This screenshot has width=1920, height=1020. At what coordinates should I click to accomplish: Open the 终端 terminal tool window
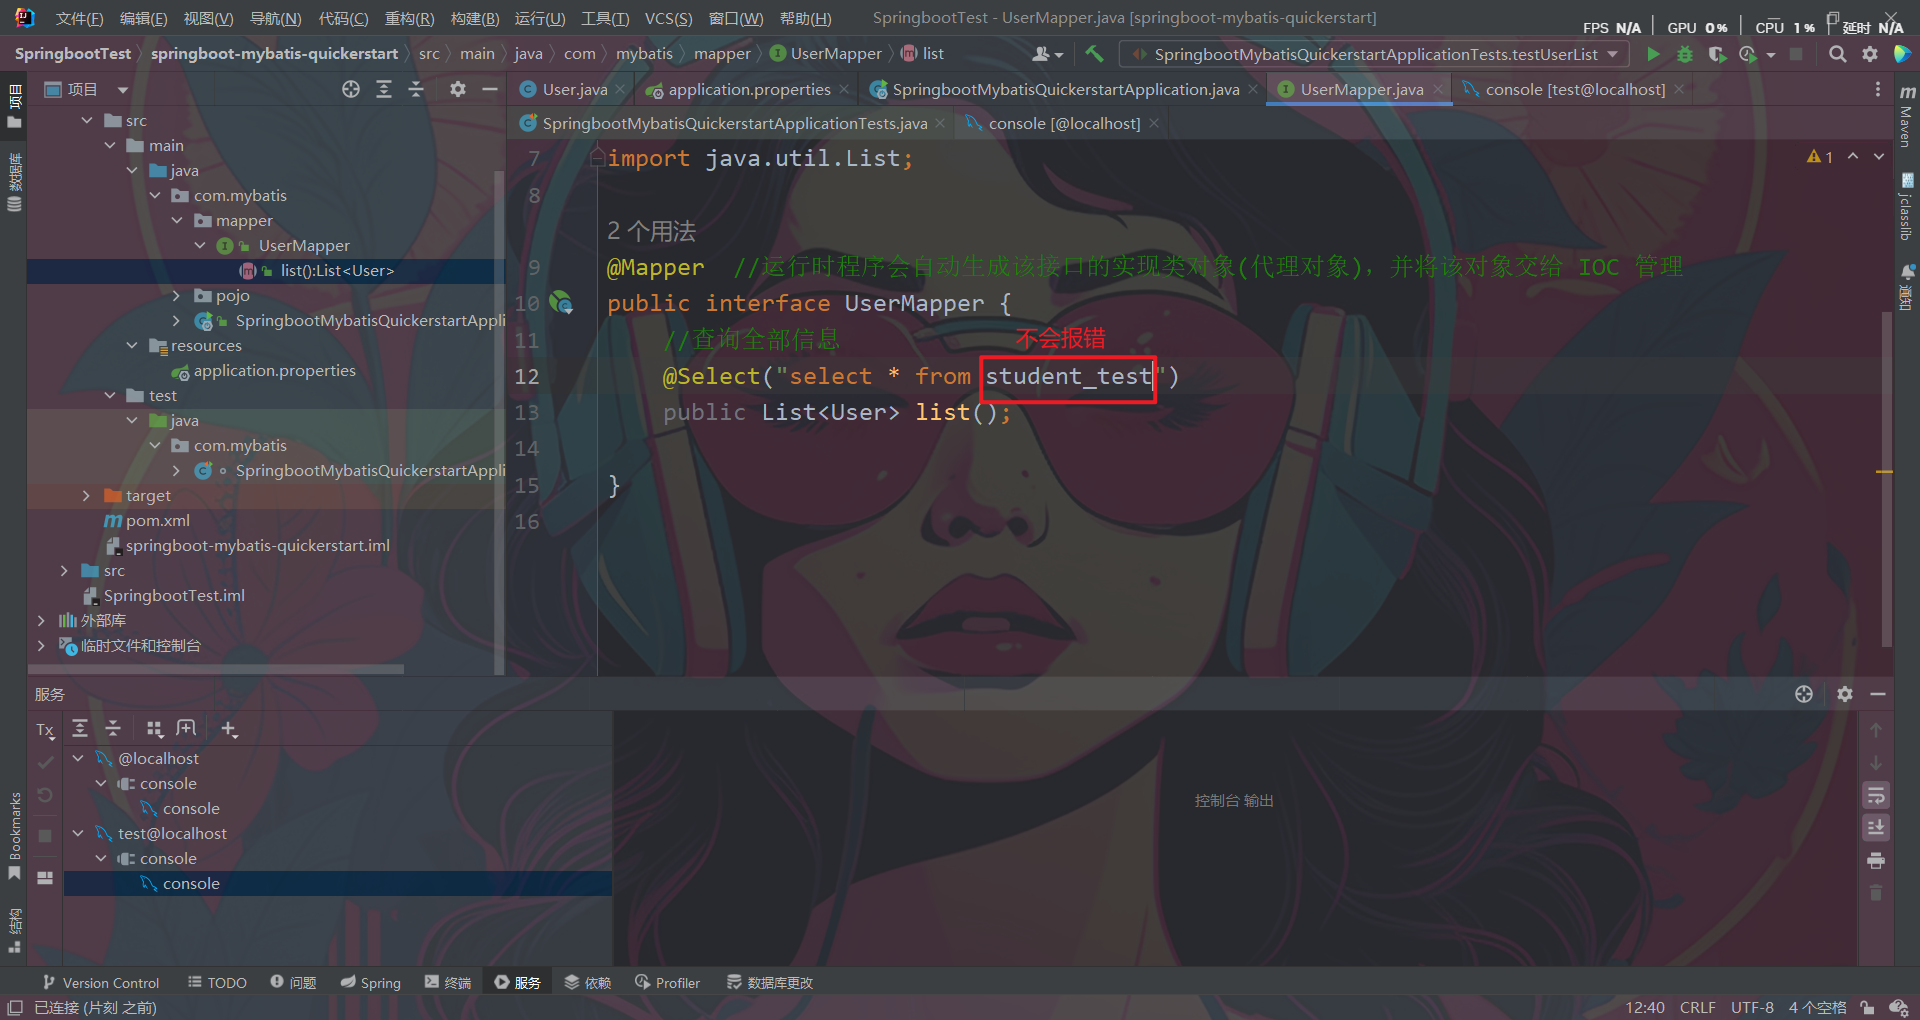448,983
